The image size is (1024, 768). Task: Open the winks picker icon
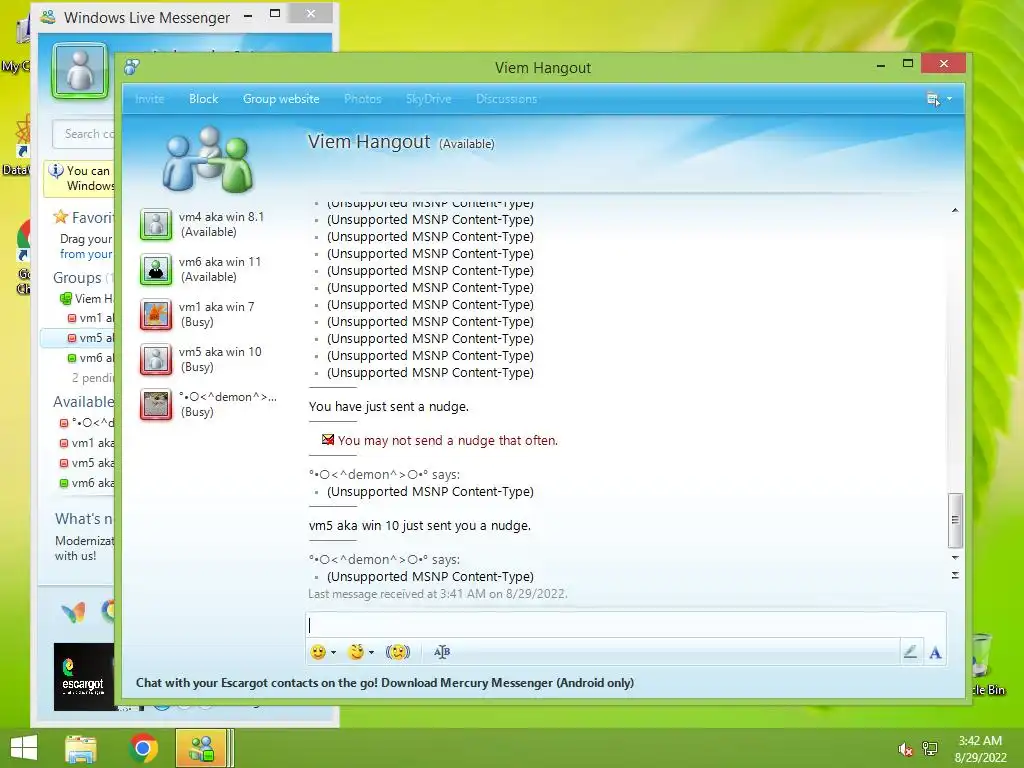click(356, 652)
